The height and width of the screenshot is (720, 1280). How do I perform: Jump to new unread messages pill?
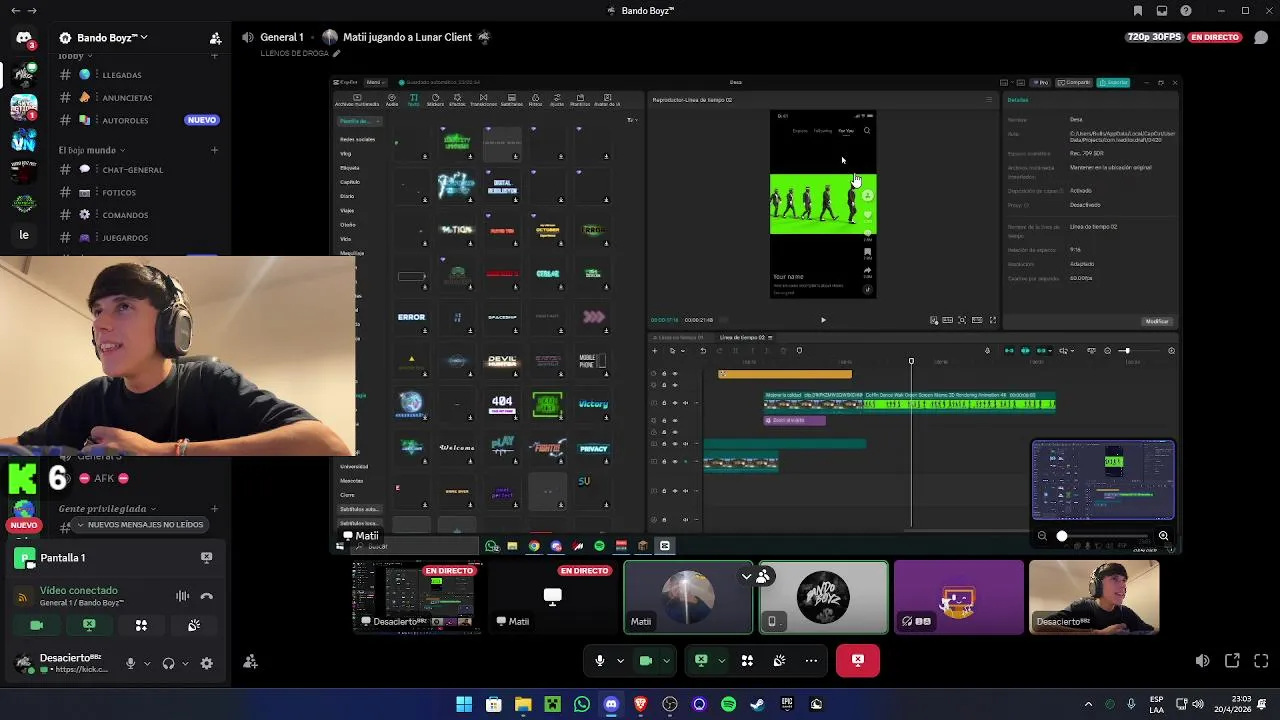click(140, 525)
